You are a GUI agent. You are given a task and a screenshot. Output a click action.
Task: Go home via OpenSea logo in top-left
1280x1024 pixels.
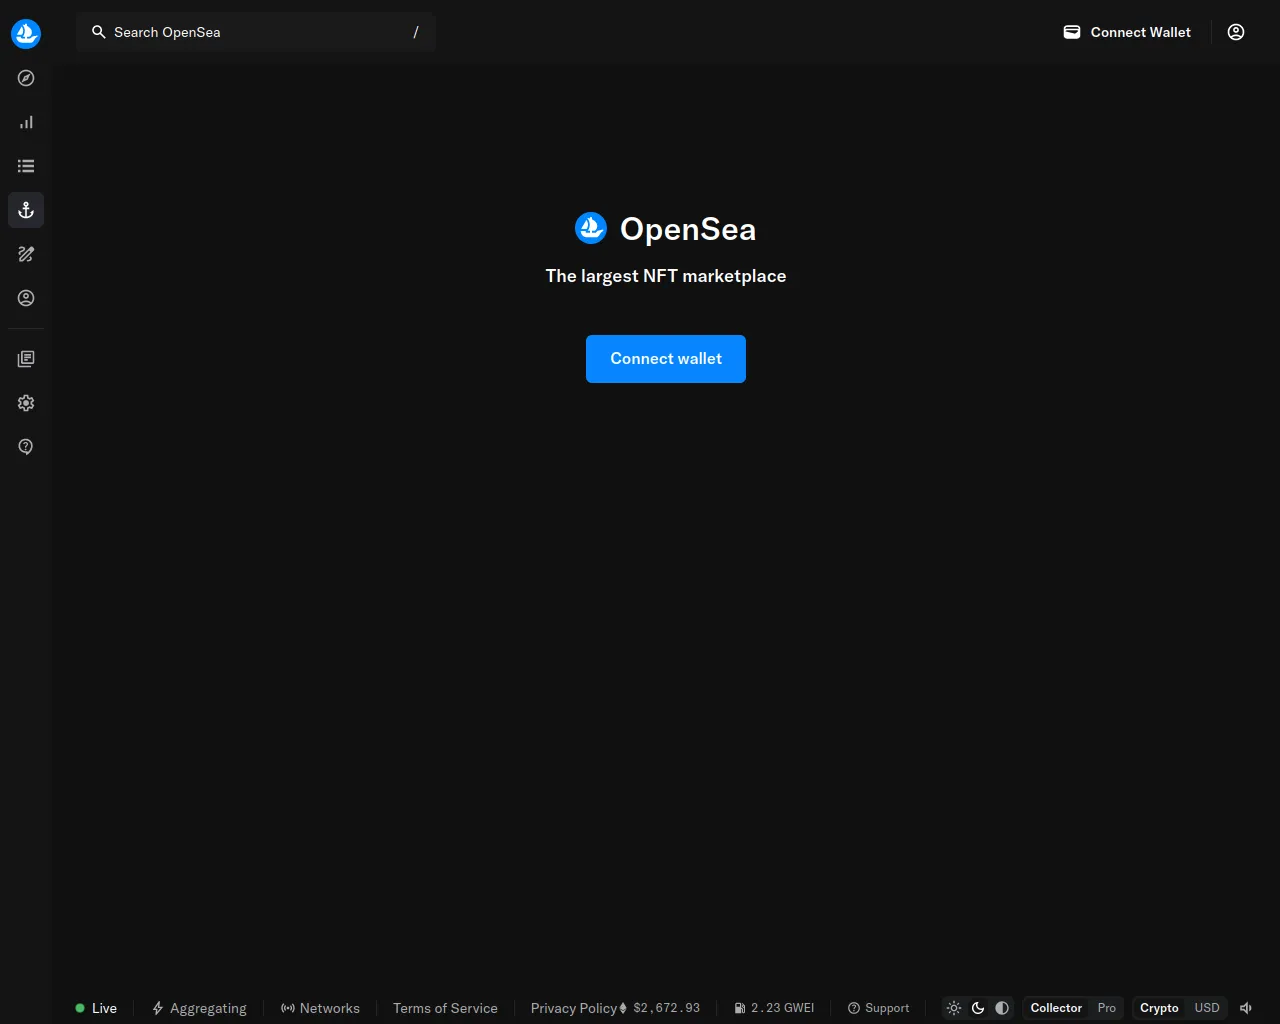coord(26,33)
